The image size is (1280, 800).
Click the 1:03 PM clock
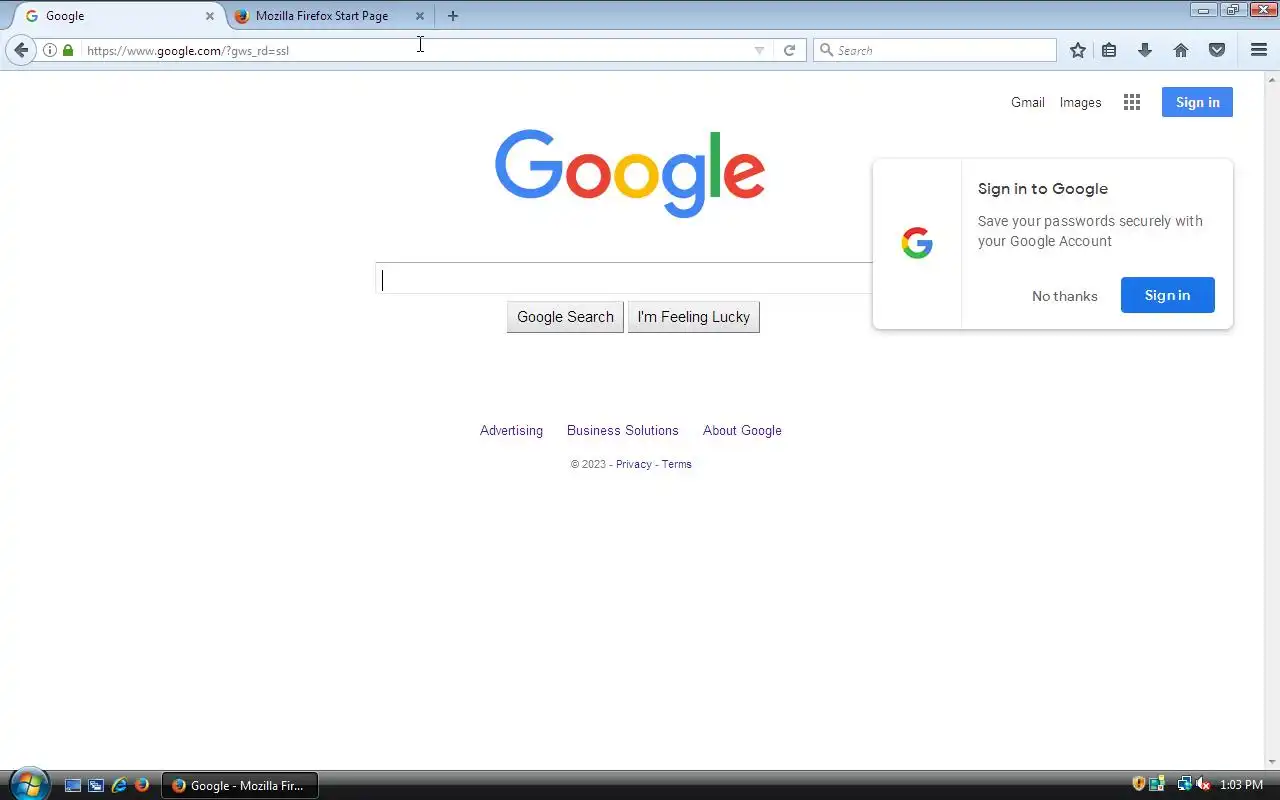point(1242,785)
